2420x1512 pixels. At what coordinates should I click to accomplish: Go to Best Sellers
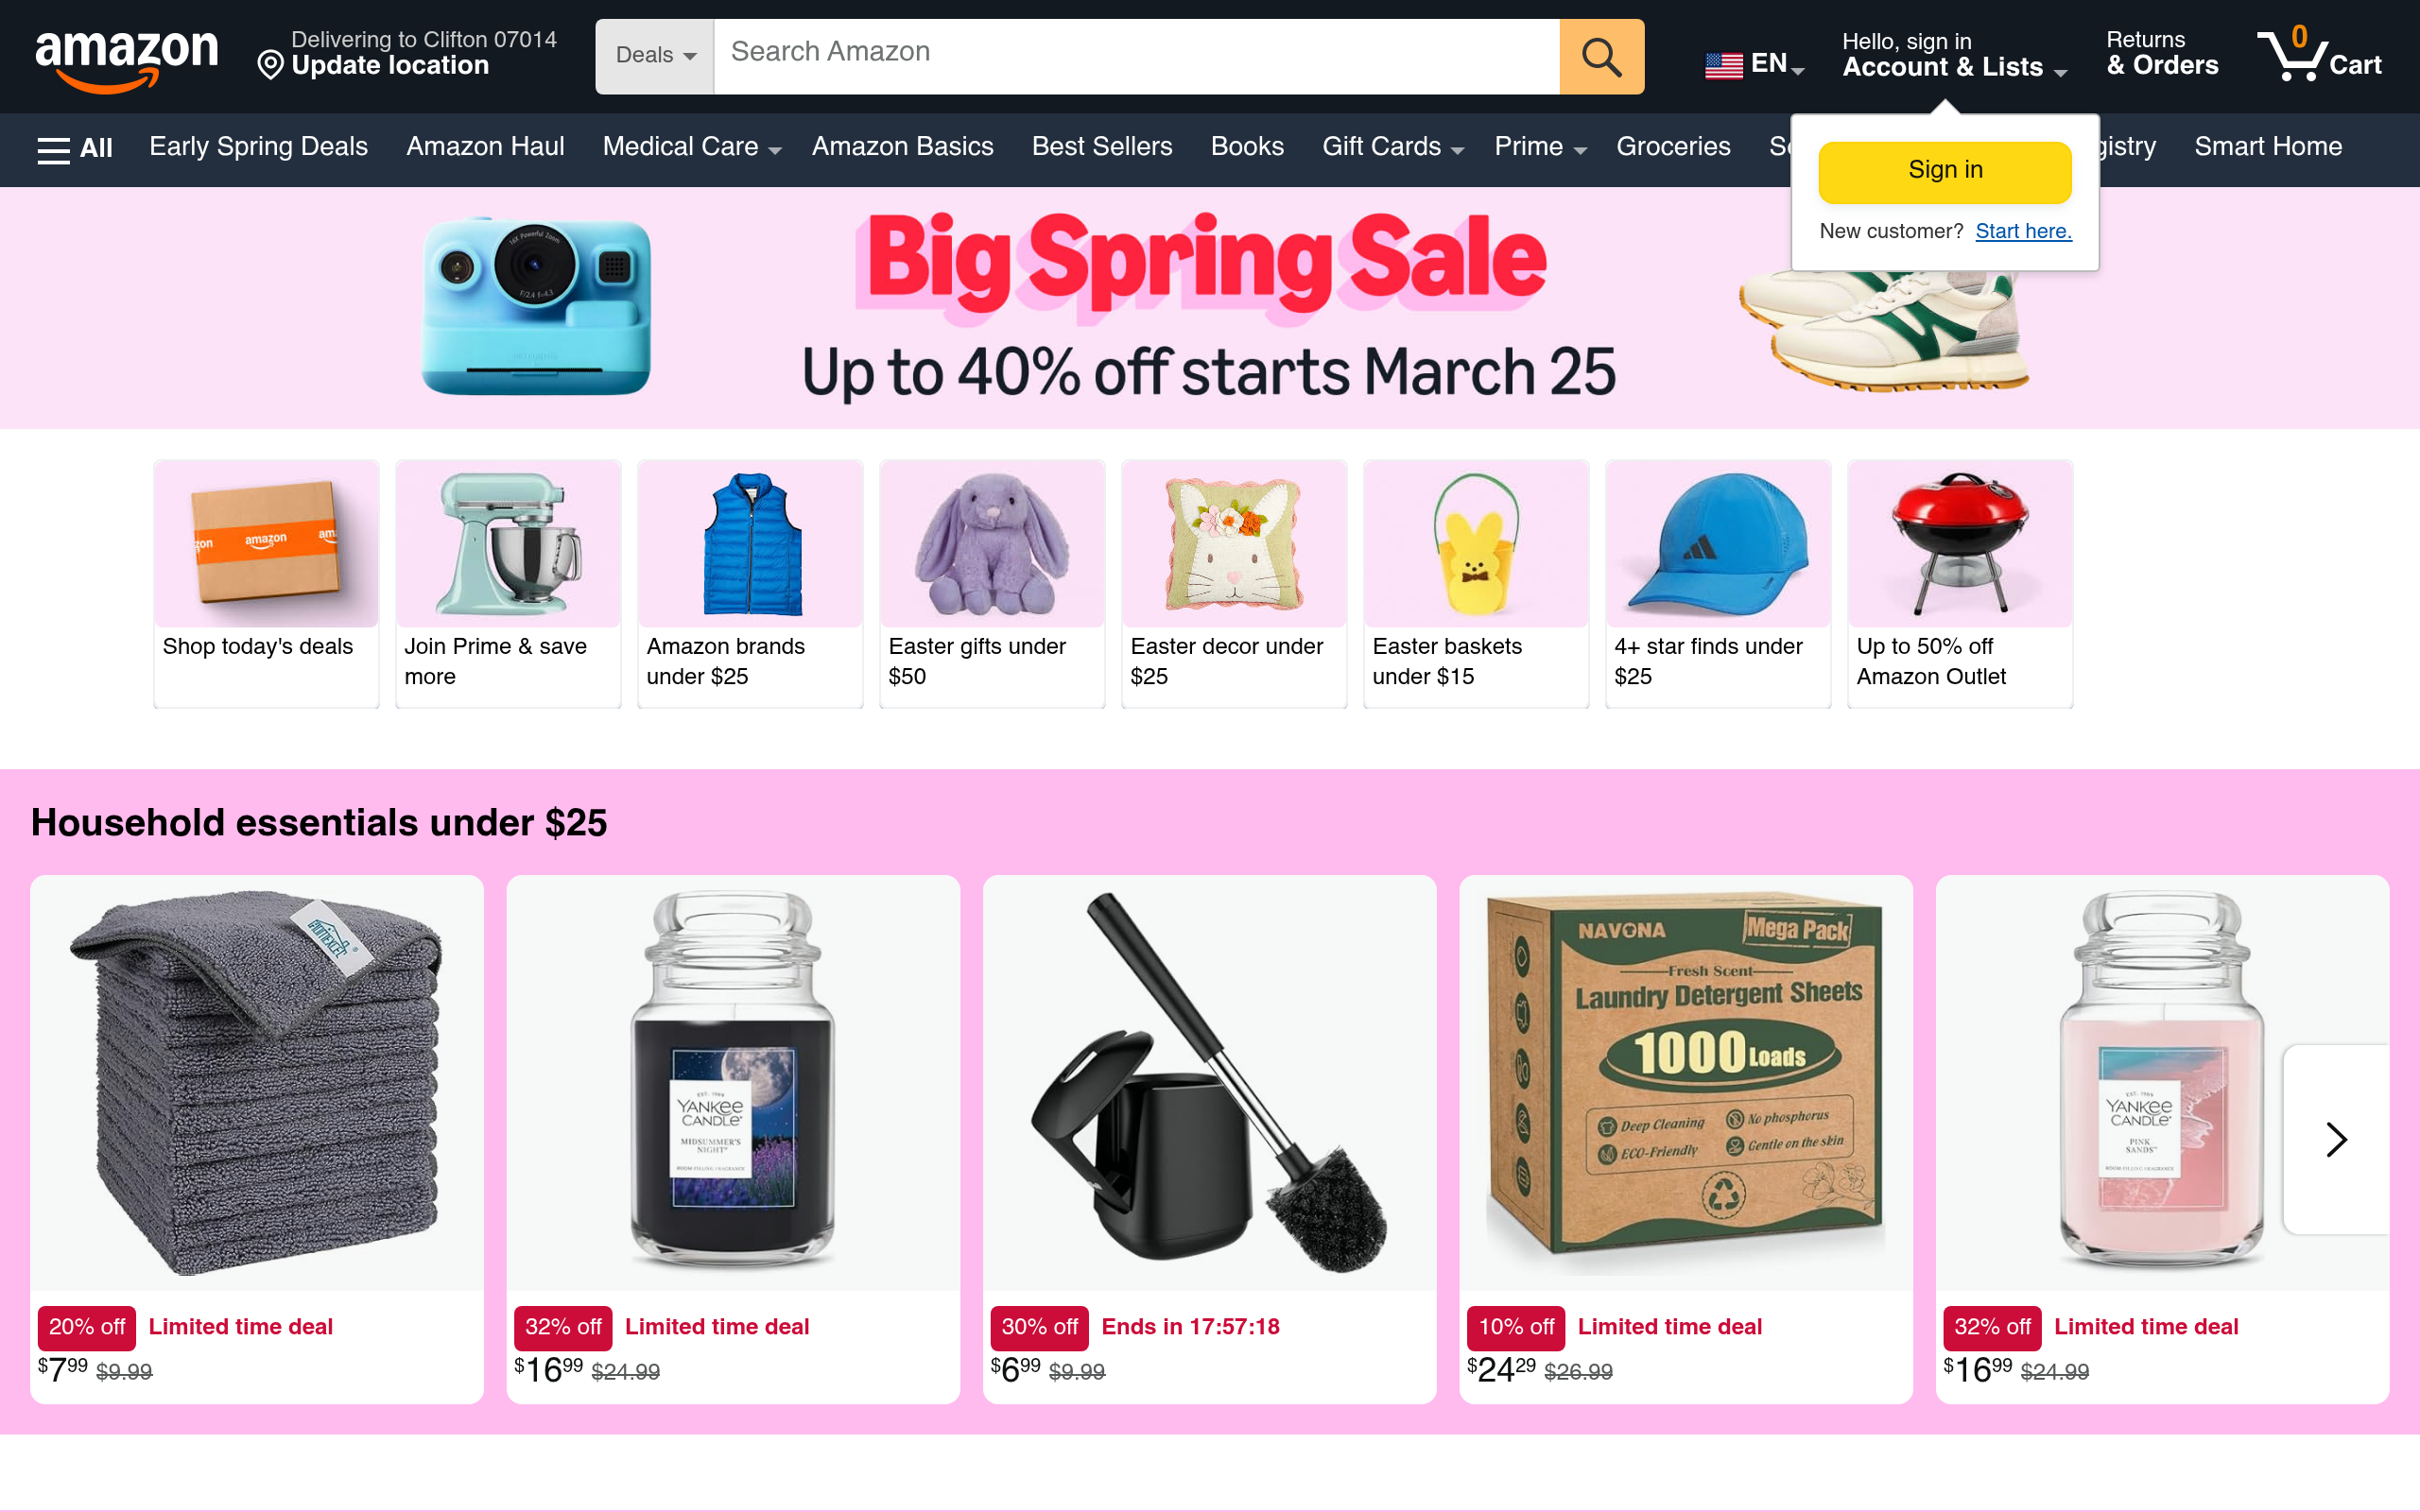pyautogui.click(x=1102, y=147)
